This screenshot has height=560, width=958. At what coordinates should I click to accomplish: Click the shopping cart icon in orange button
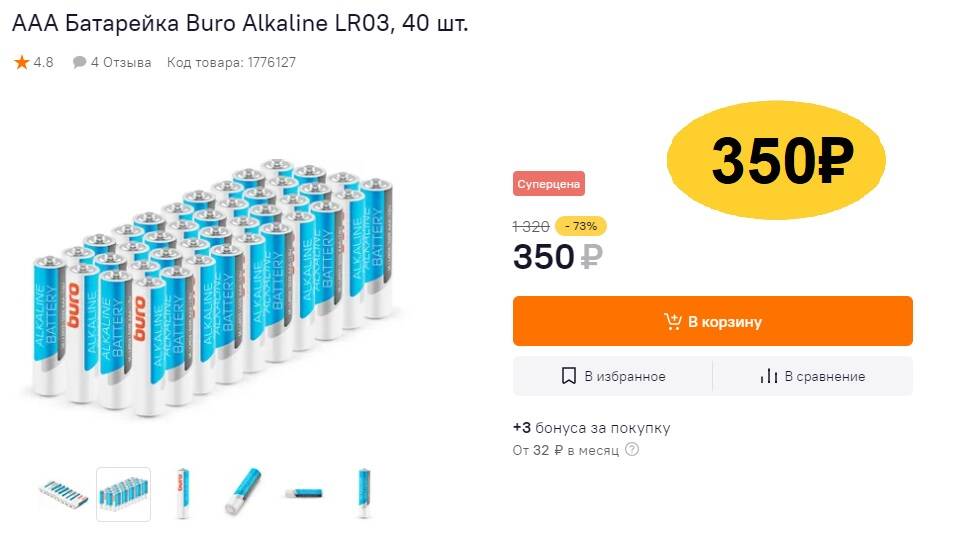673,322
